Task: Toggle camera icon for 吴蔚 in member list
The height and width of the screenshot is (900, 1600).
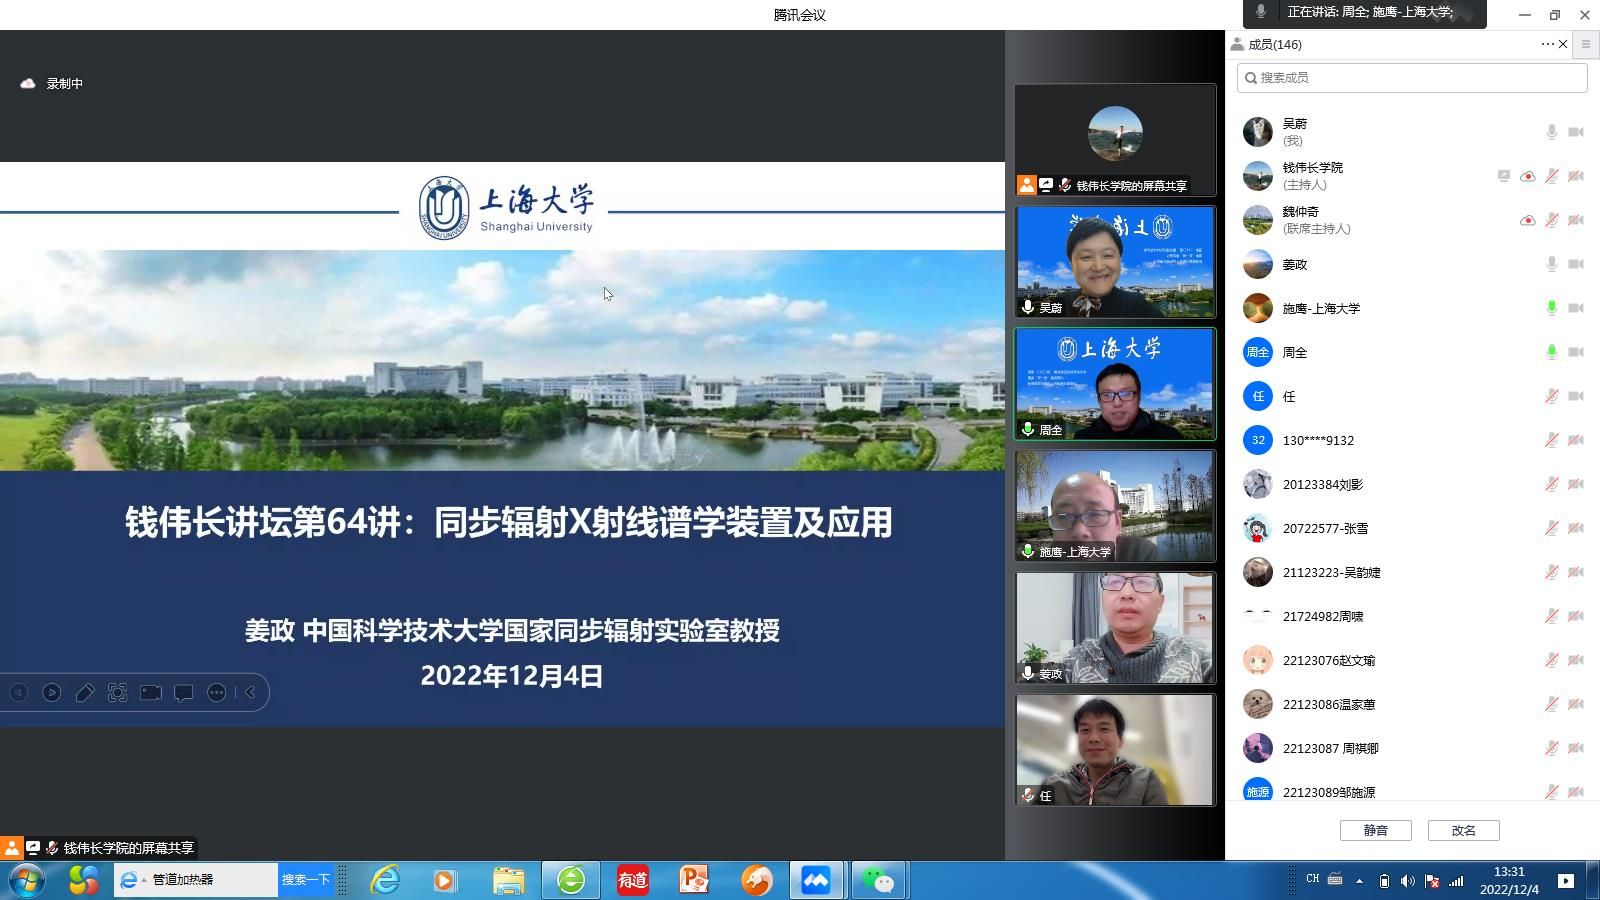Action: click(1576, 132)
